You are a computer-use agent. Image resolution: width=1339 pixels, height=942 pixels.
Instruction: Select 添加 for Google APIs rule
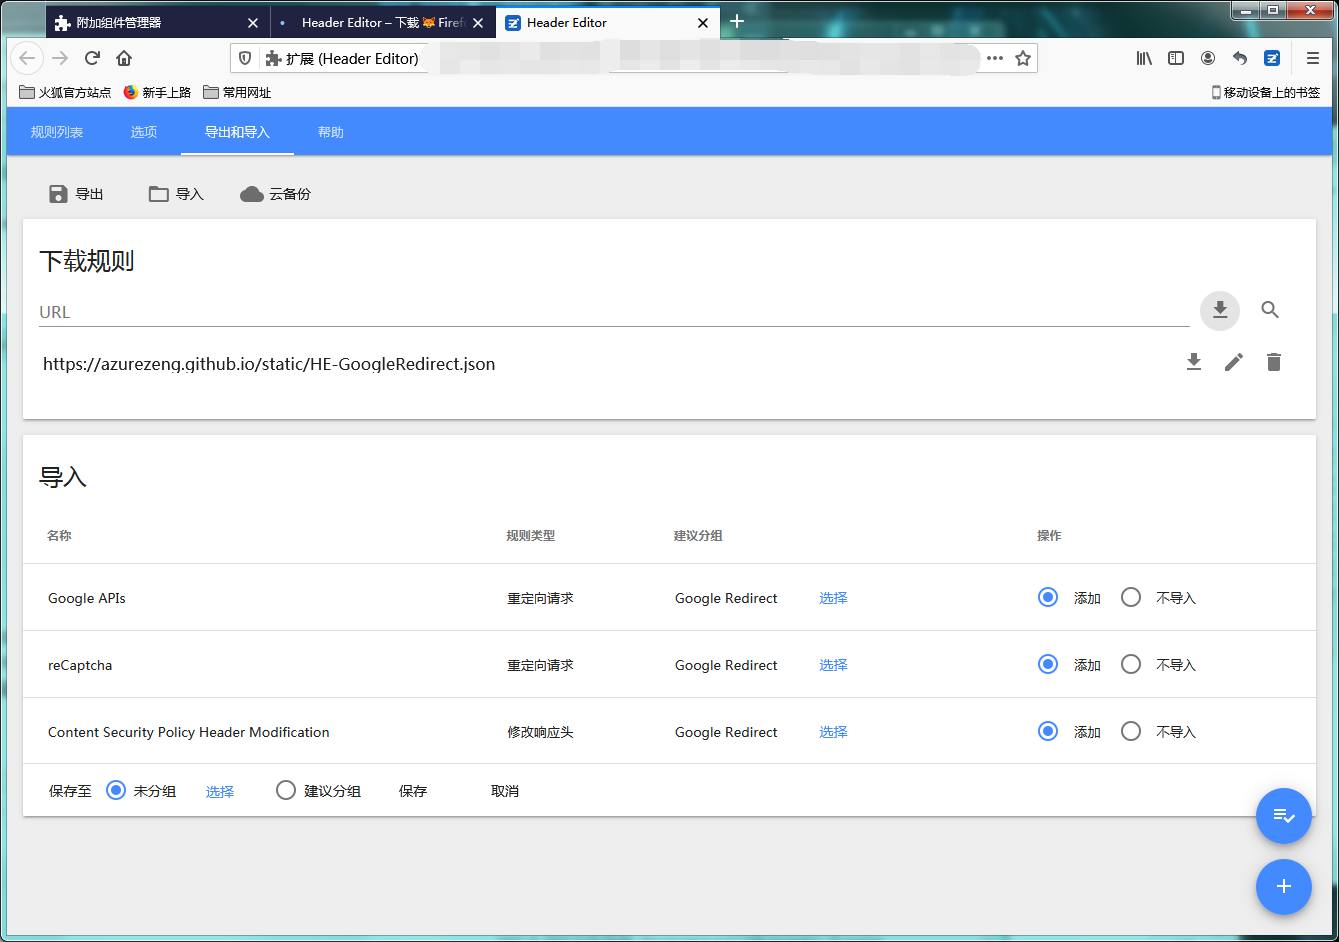[1048, 598]
